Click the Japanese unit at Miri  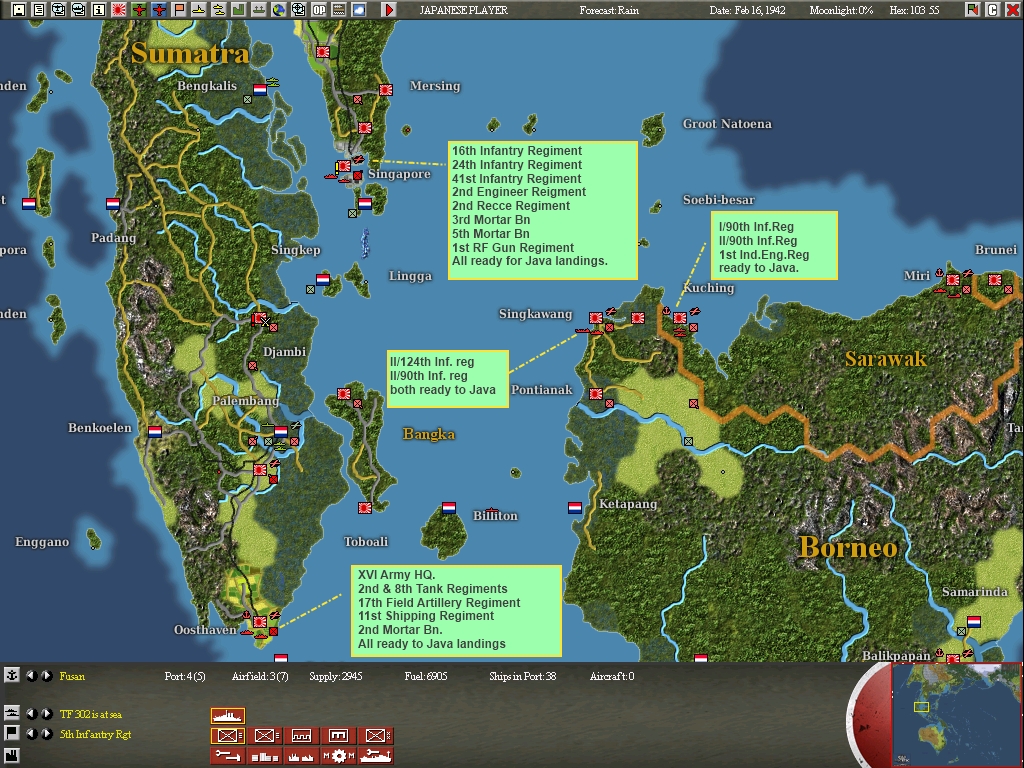pyautogui.click(x=953, y=280)
